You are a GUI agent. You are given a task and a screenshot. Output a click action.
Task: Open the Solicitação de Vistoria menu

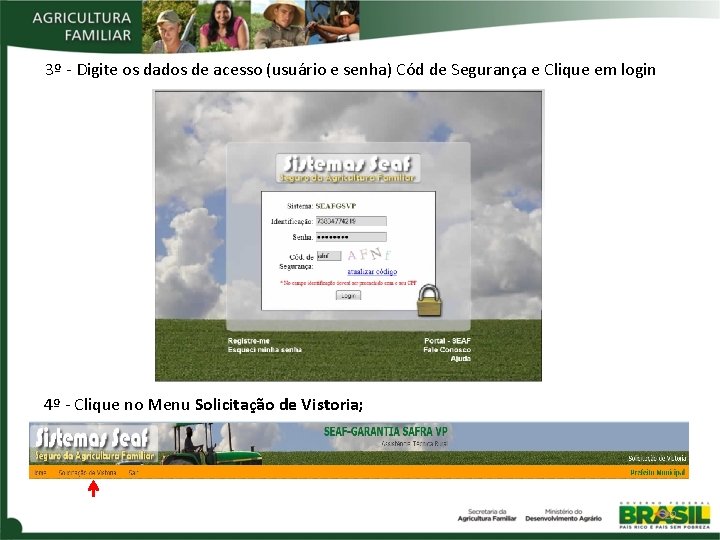[x=87, y=472]
